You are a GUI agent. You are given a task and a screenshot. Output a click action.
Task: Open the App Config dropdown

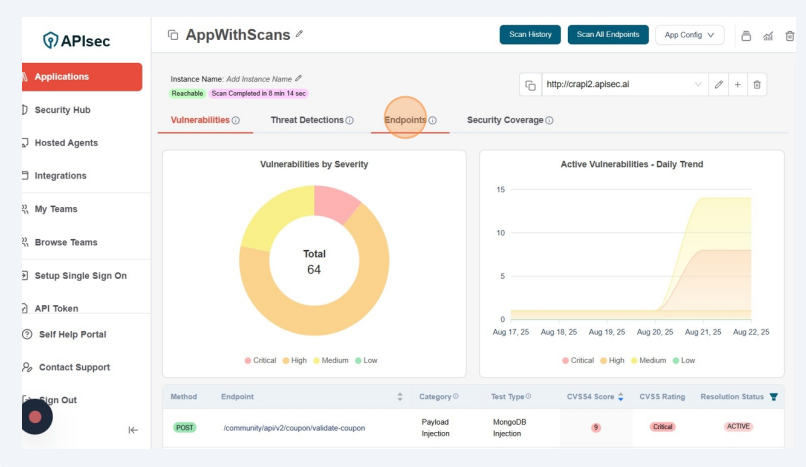pyautogui.click(x=689, y=35)
